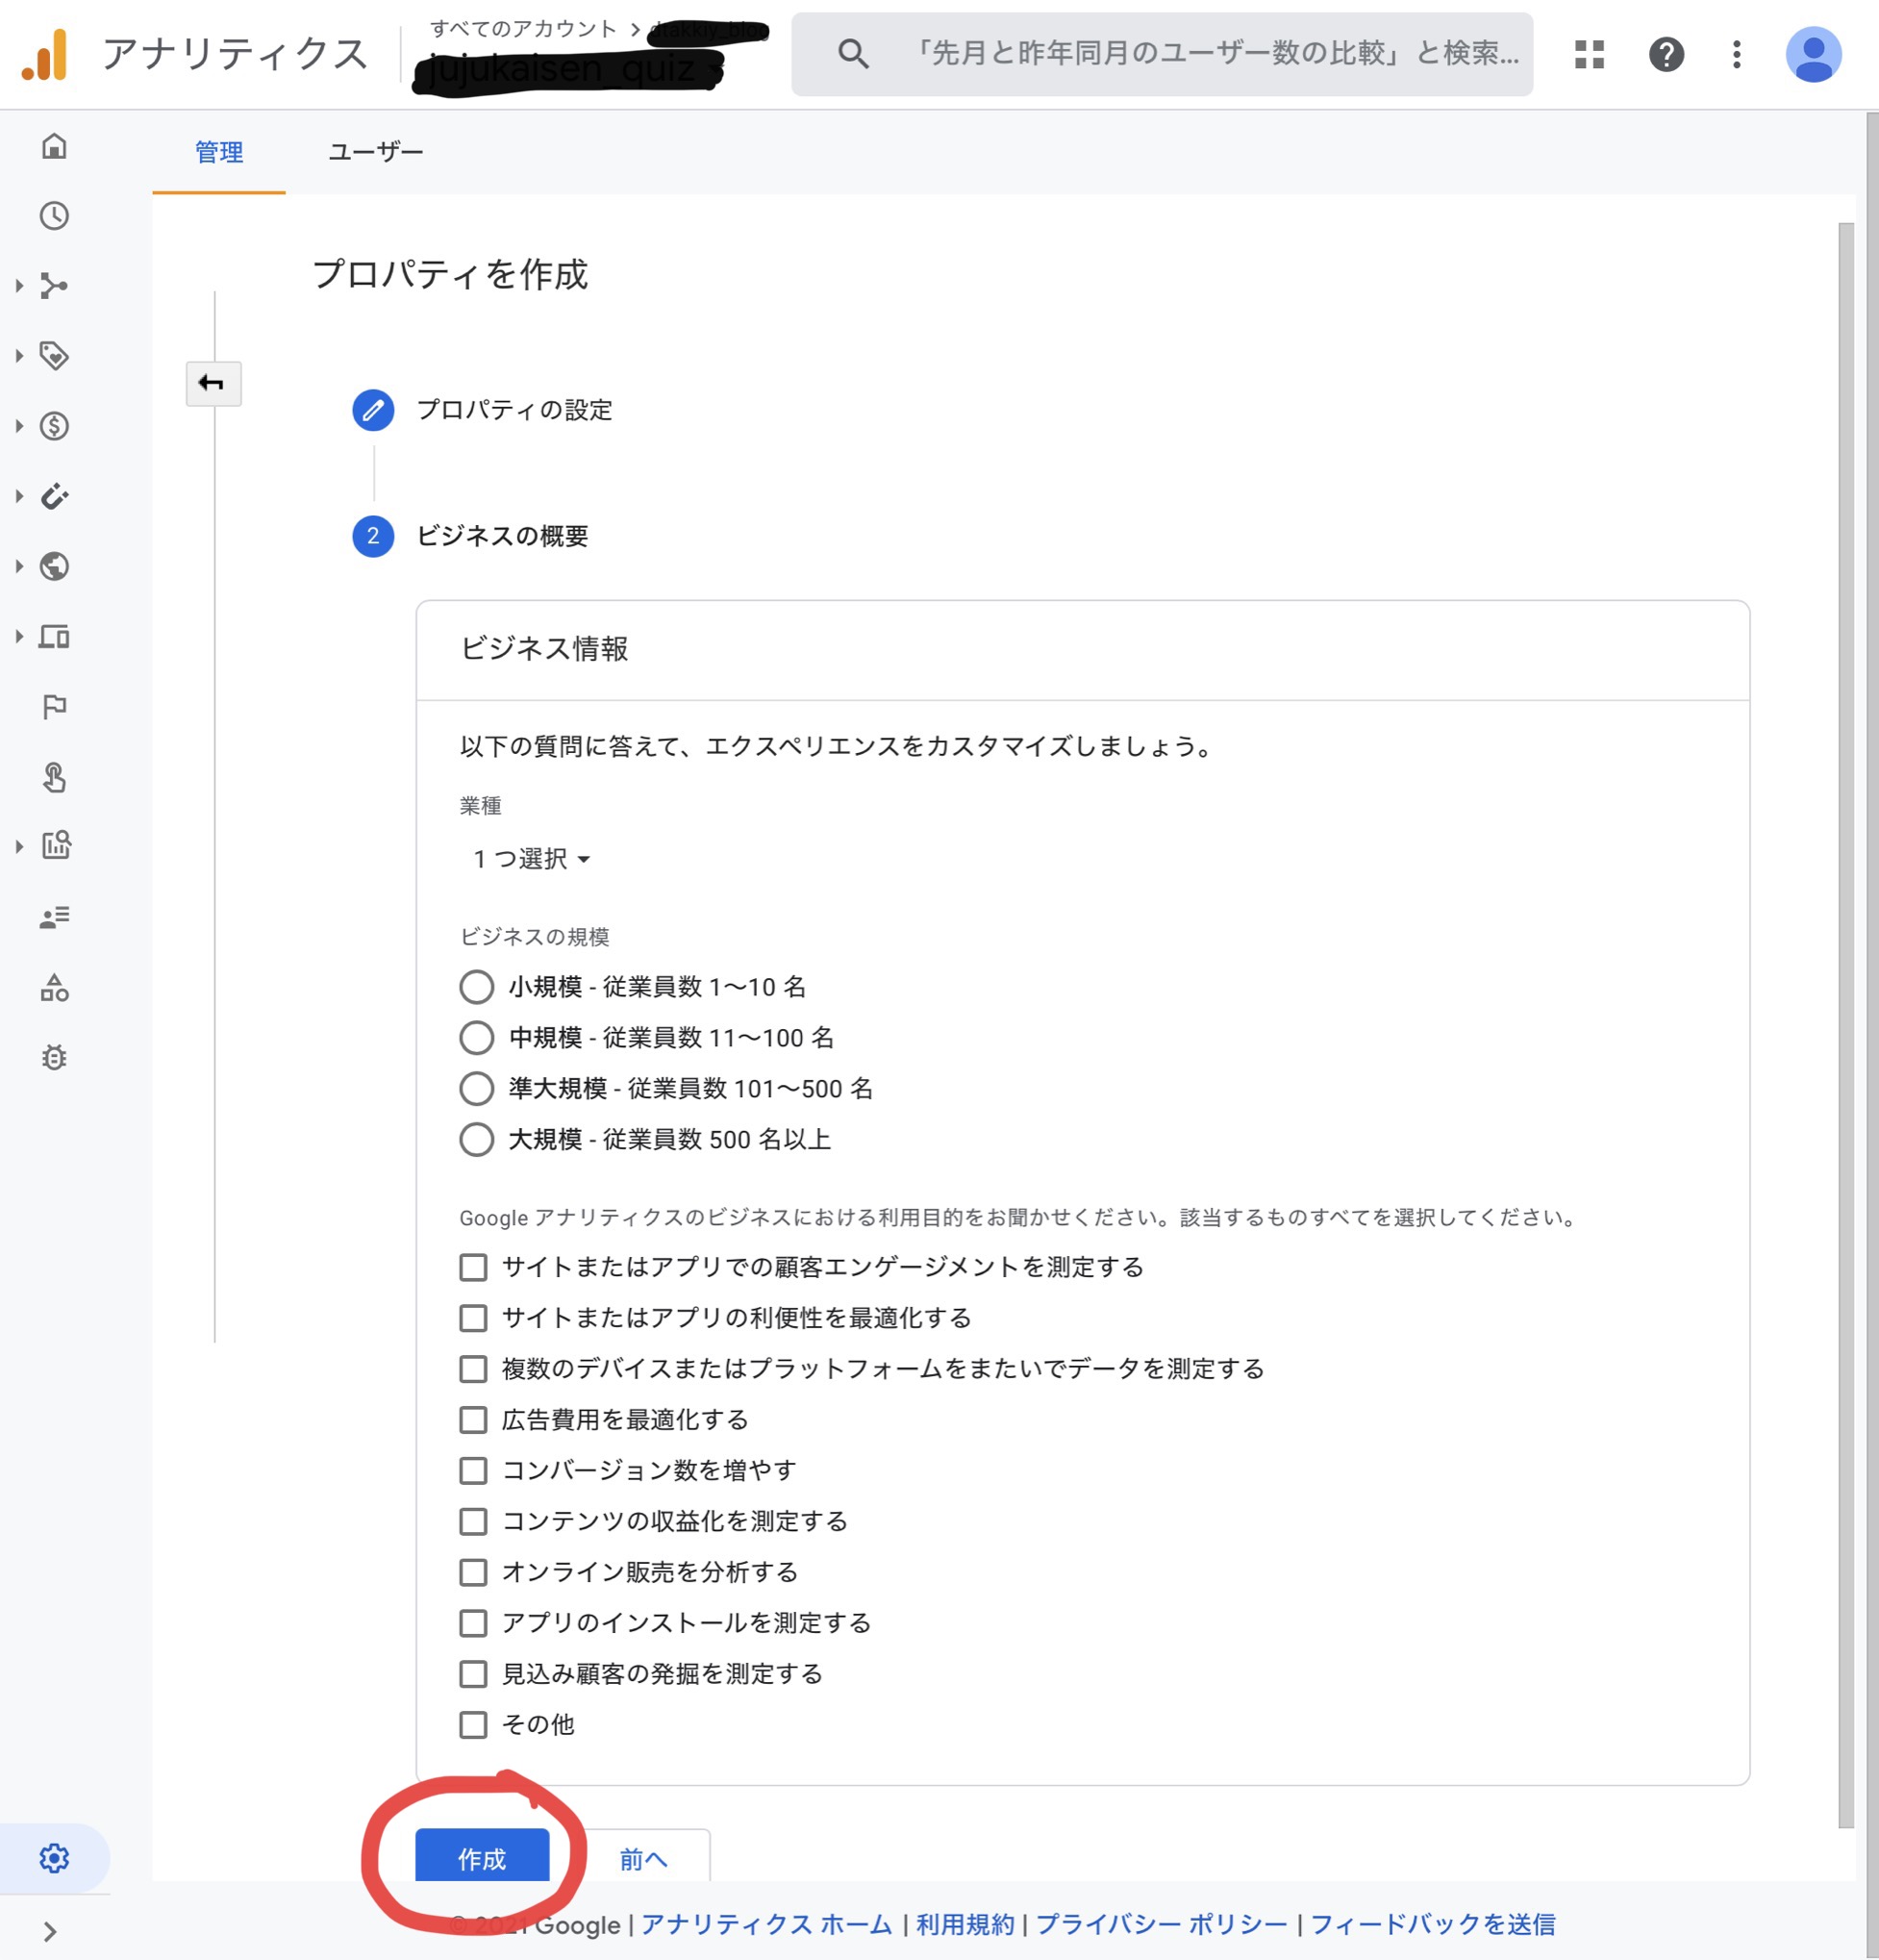
Task: Switch to the ユーザー tab
Action: (x=375, y=152)
